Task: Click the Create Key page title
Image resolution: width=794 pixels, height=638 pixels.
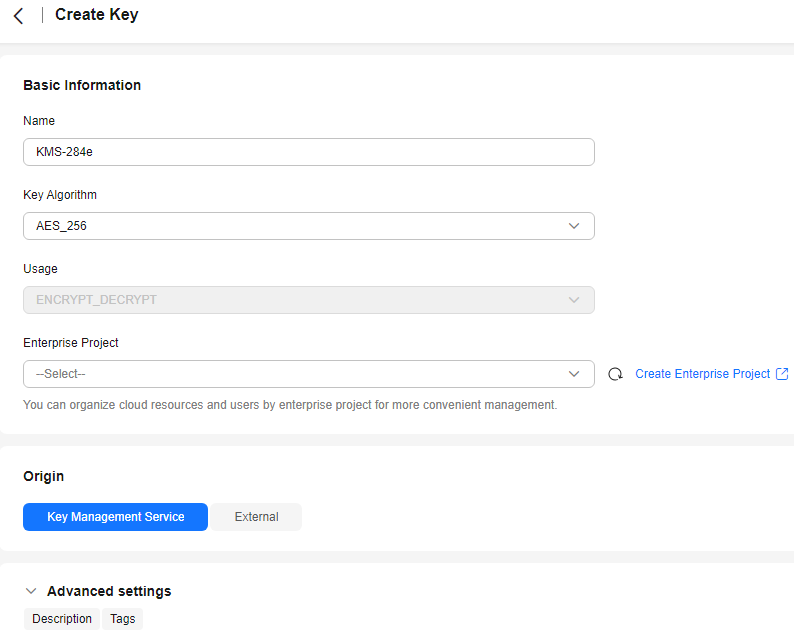Action: click(97, 15)
